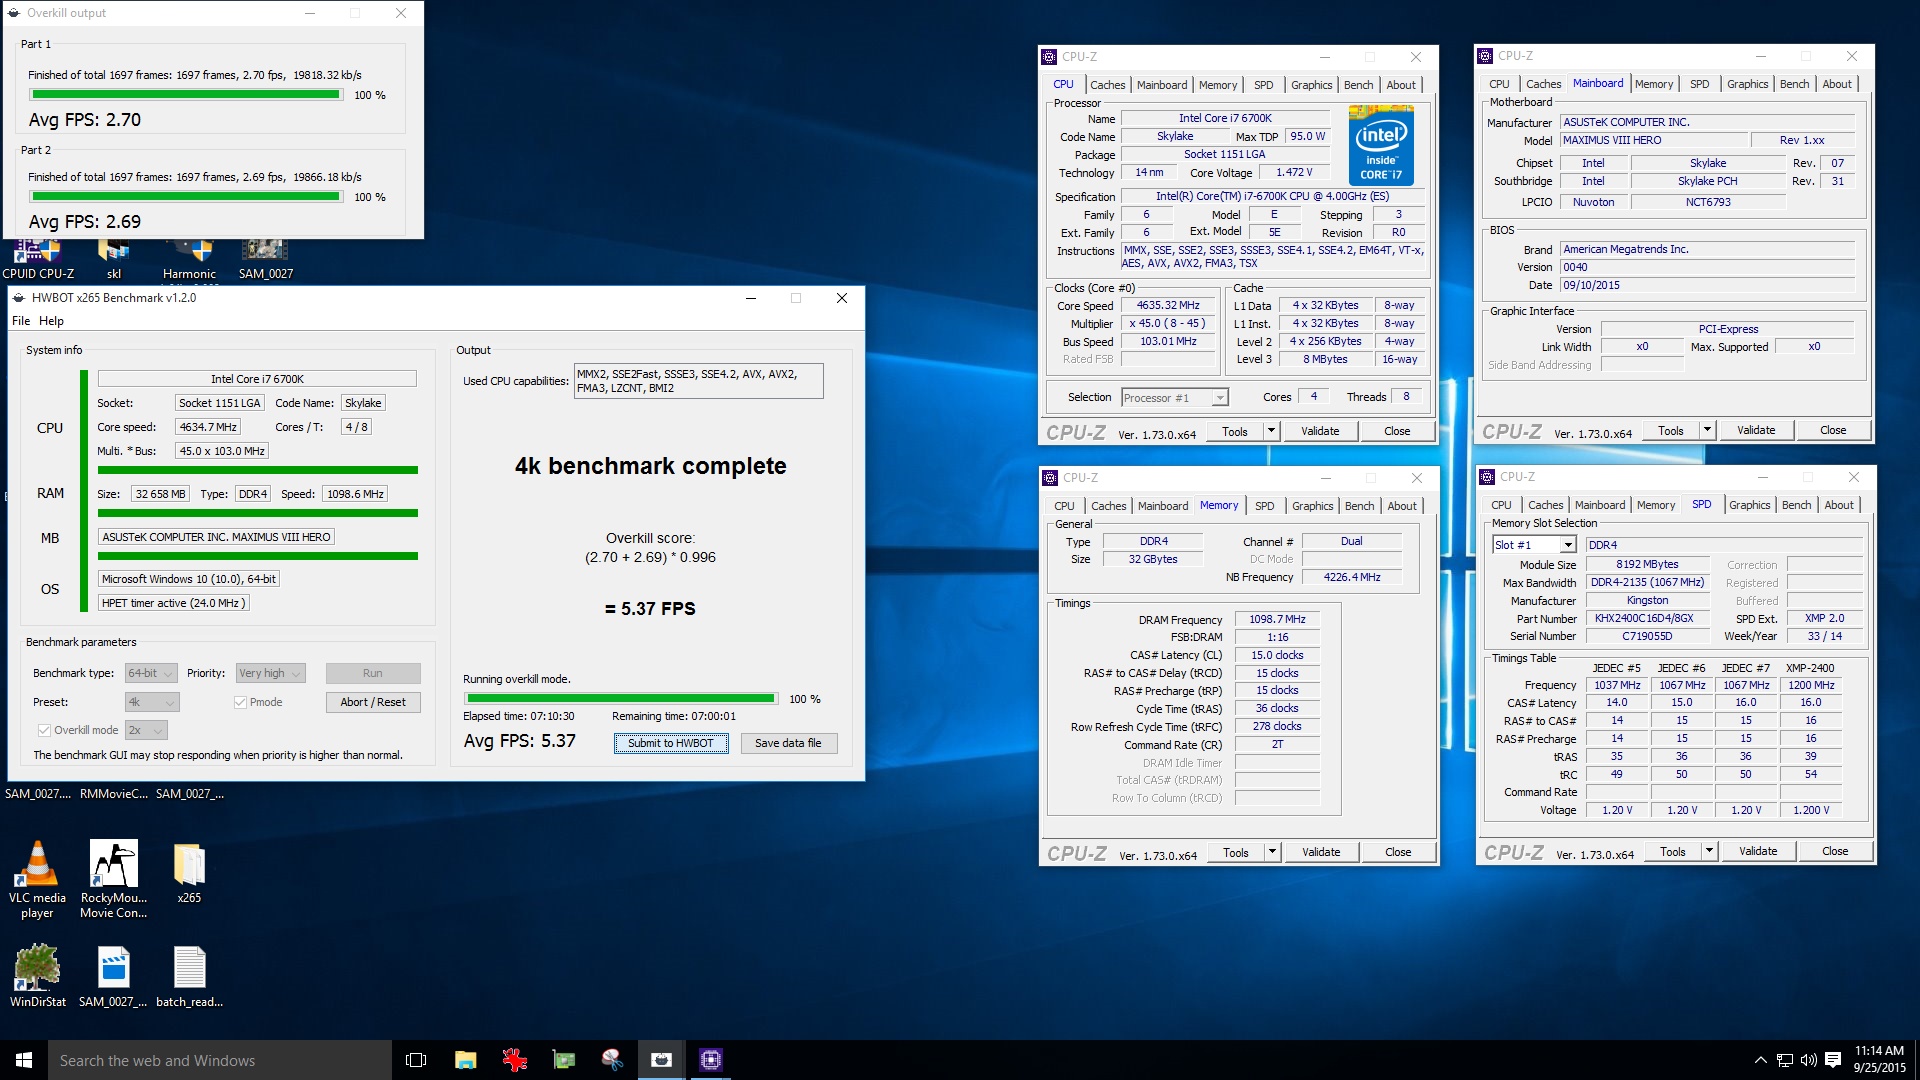Open the x265 folder on desktop
1920x1080 pixels.
point(189,873)
